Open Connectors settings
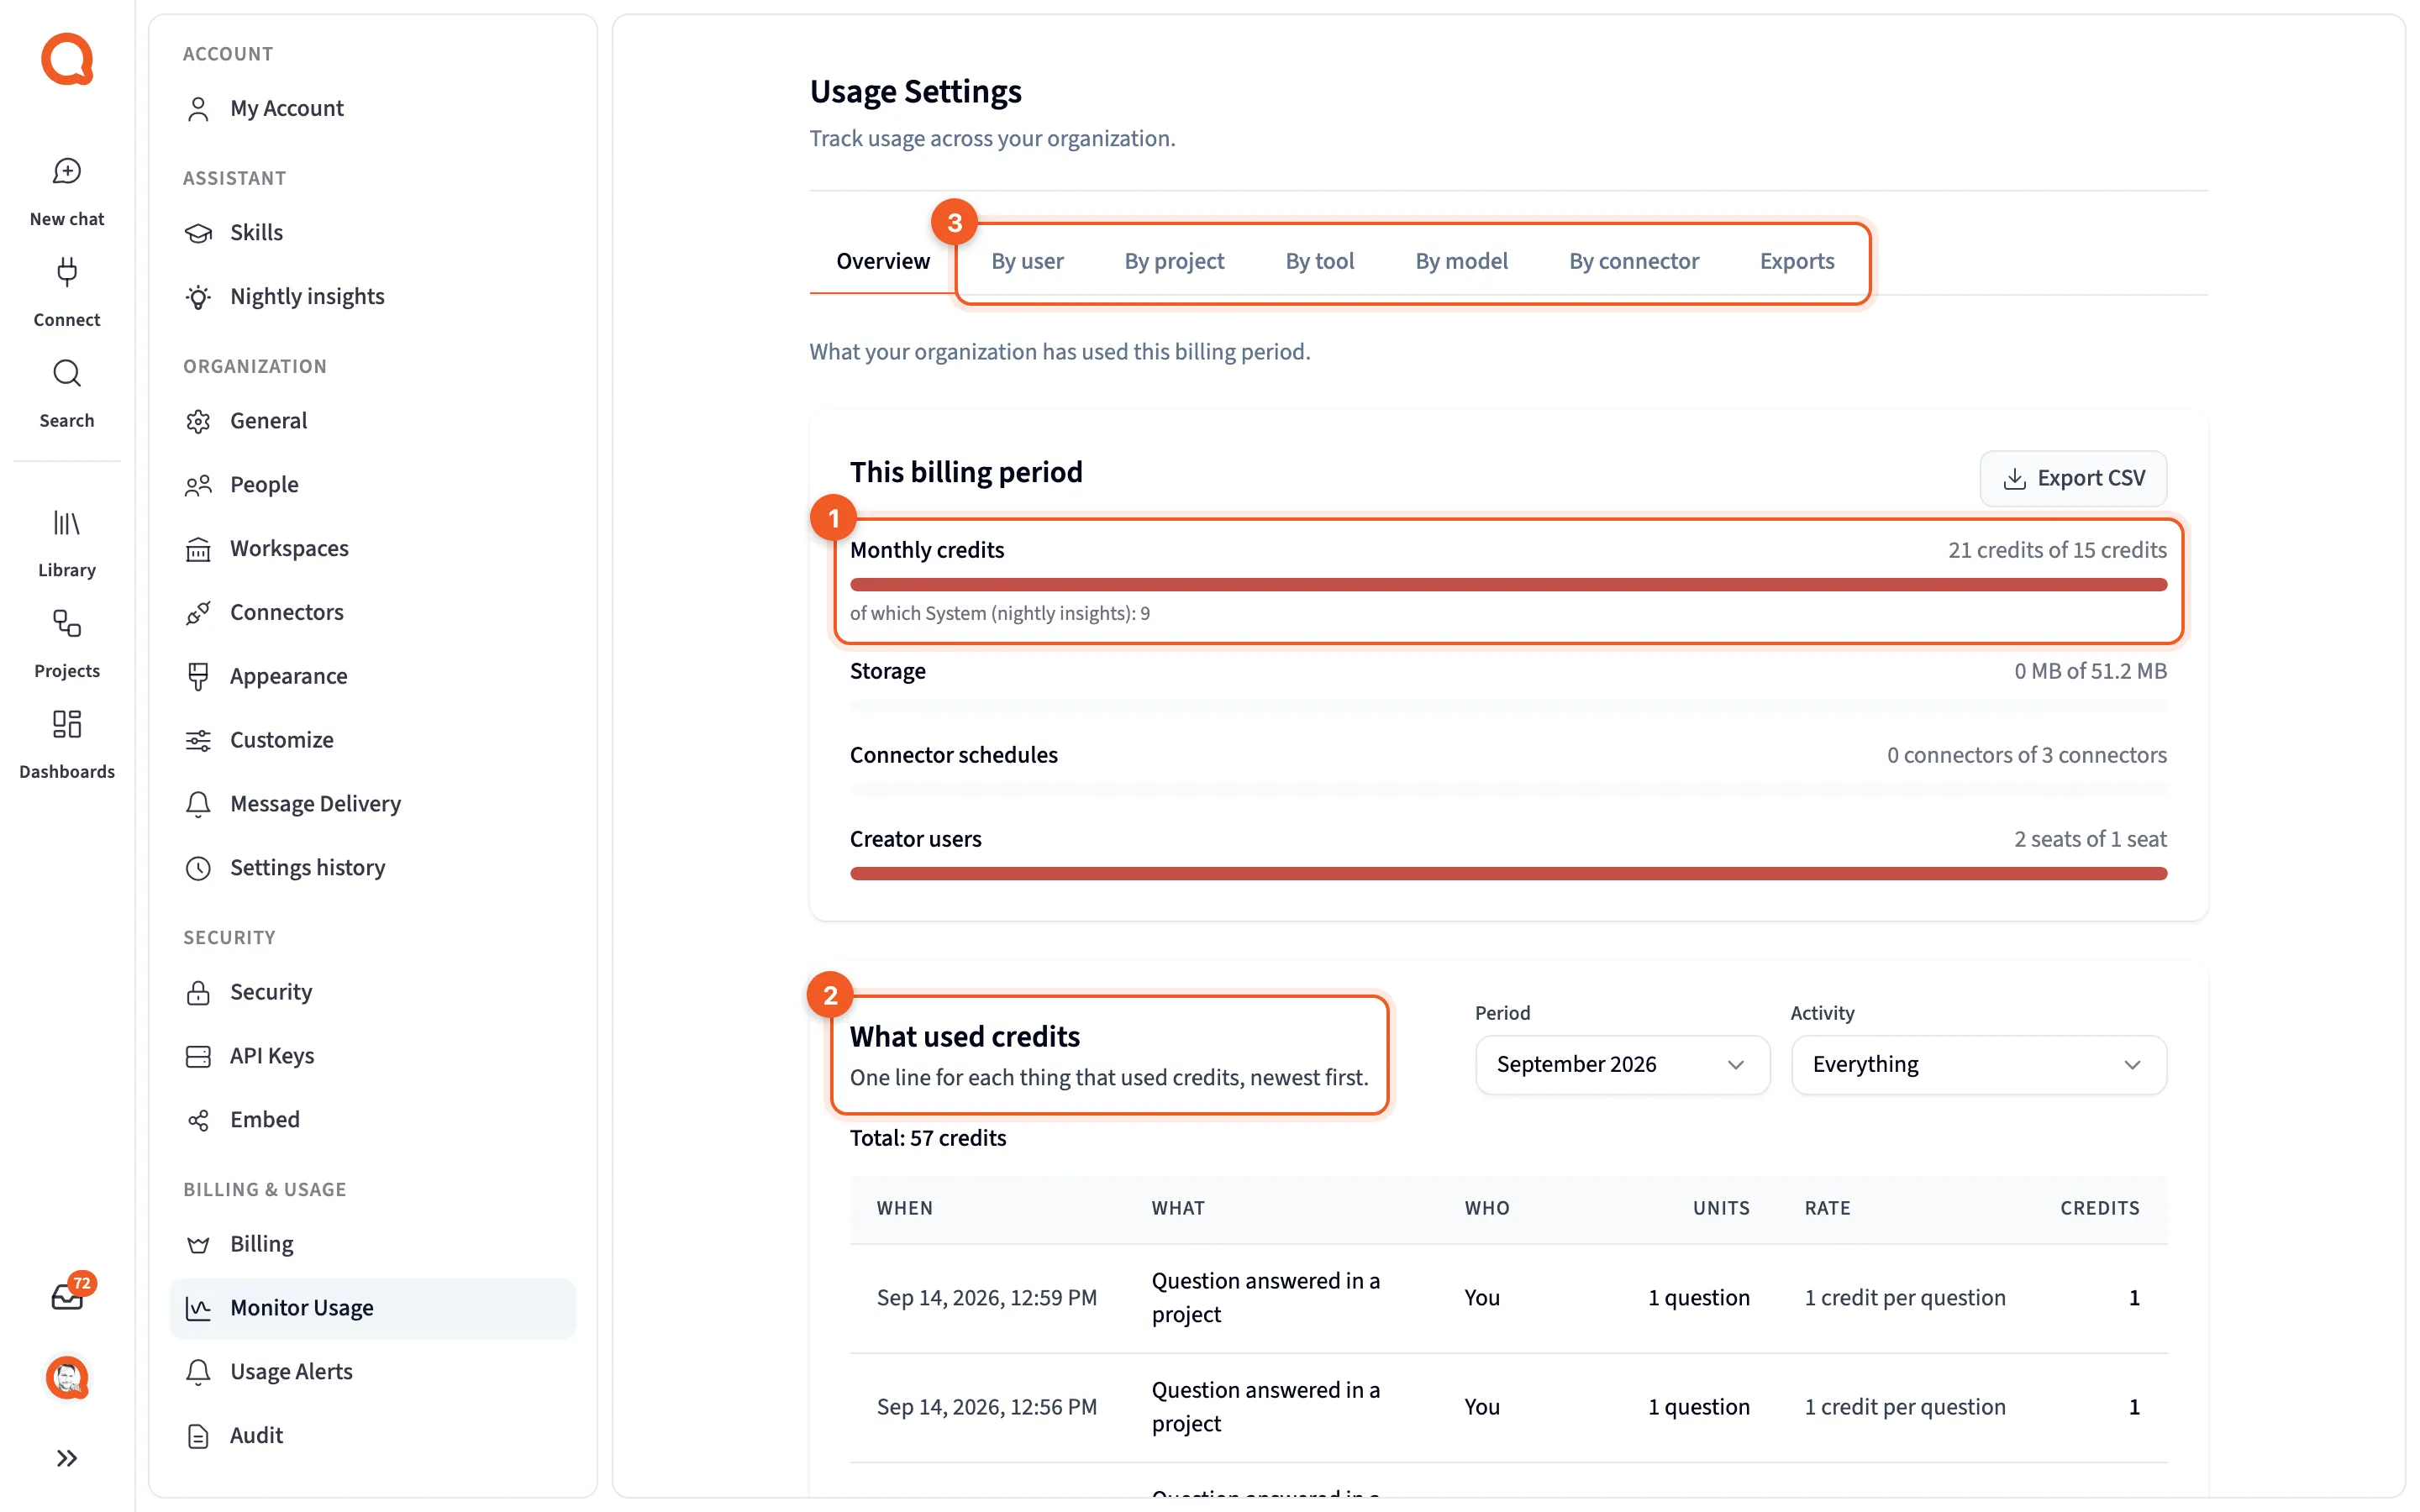This screenshot has height=1512, width=2420. click(x=373, y=612)
